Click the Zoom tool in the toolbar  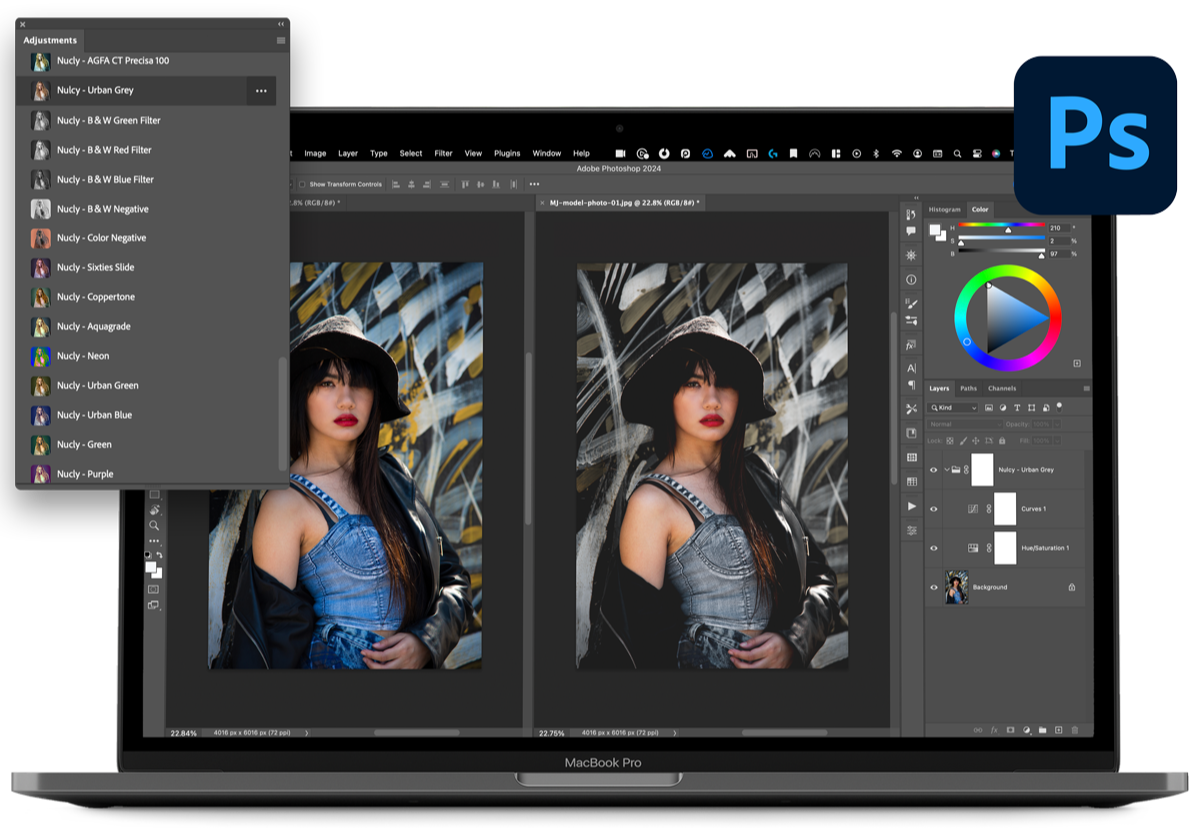point(154,525)
